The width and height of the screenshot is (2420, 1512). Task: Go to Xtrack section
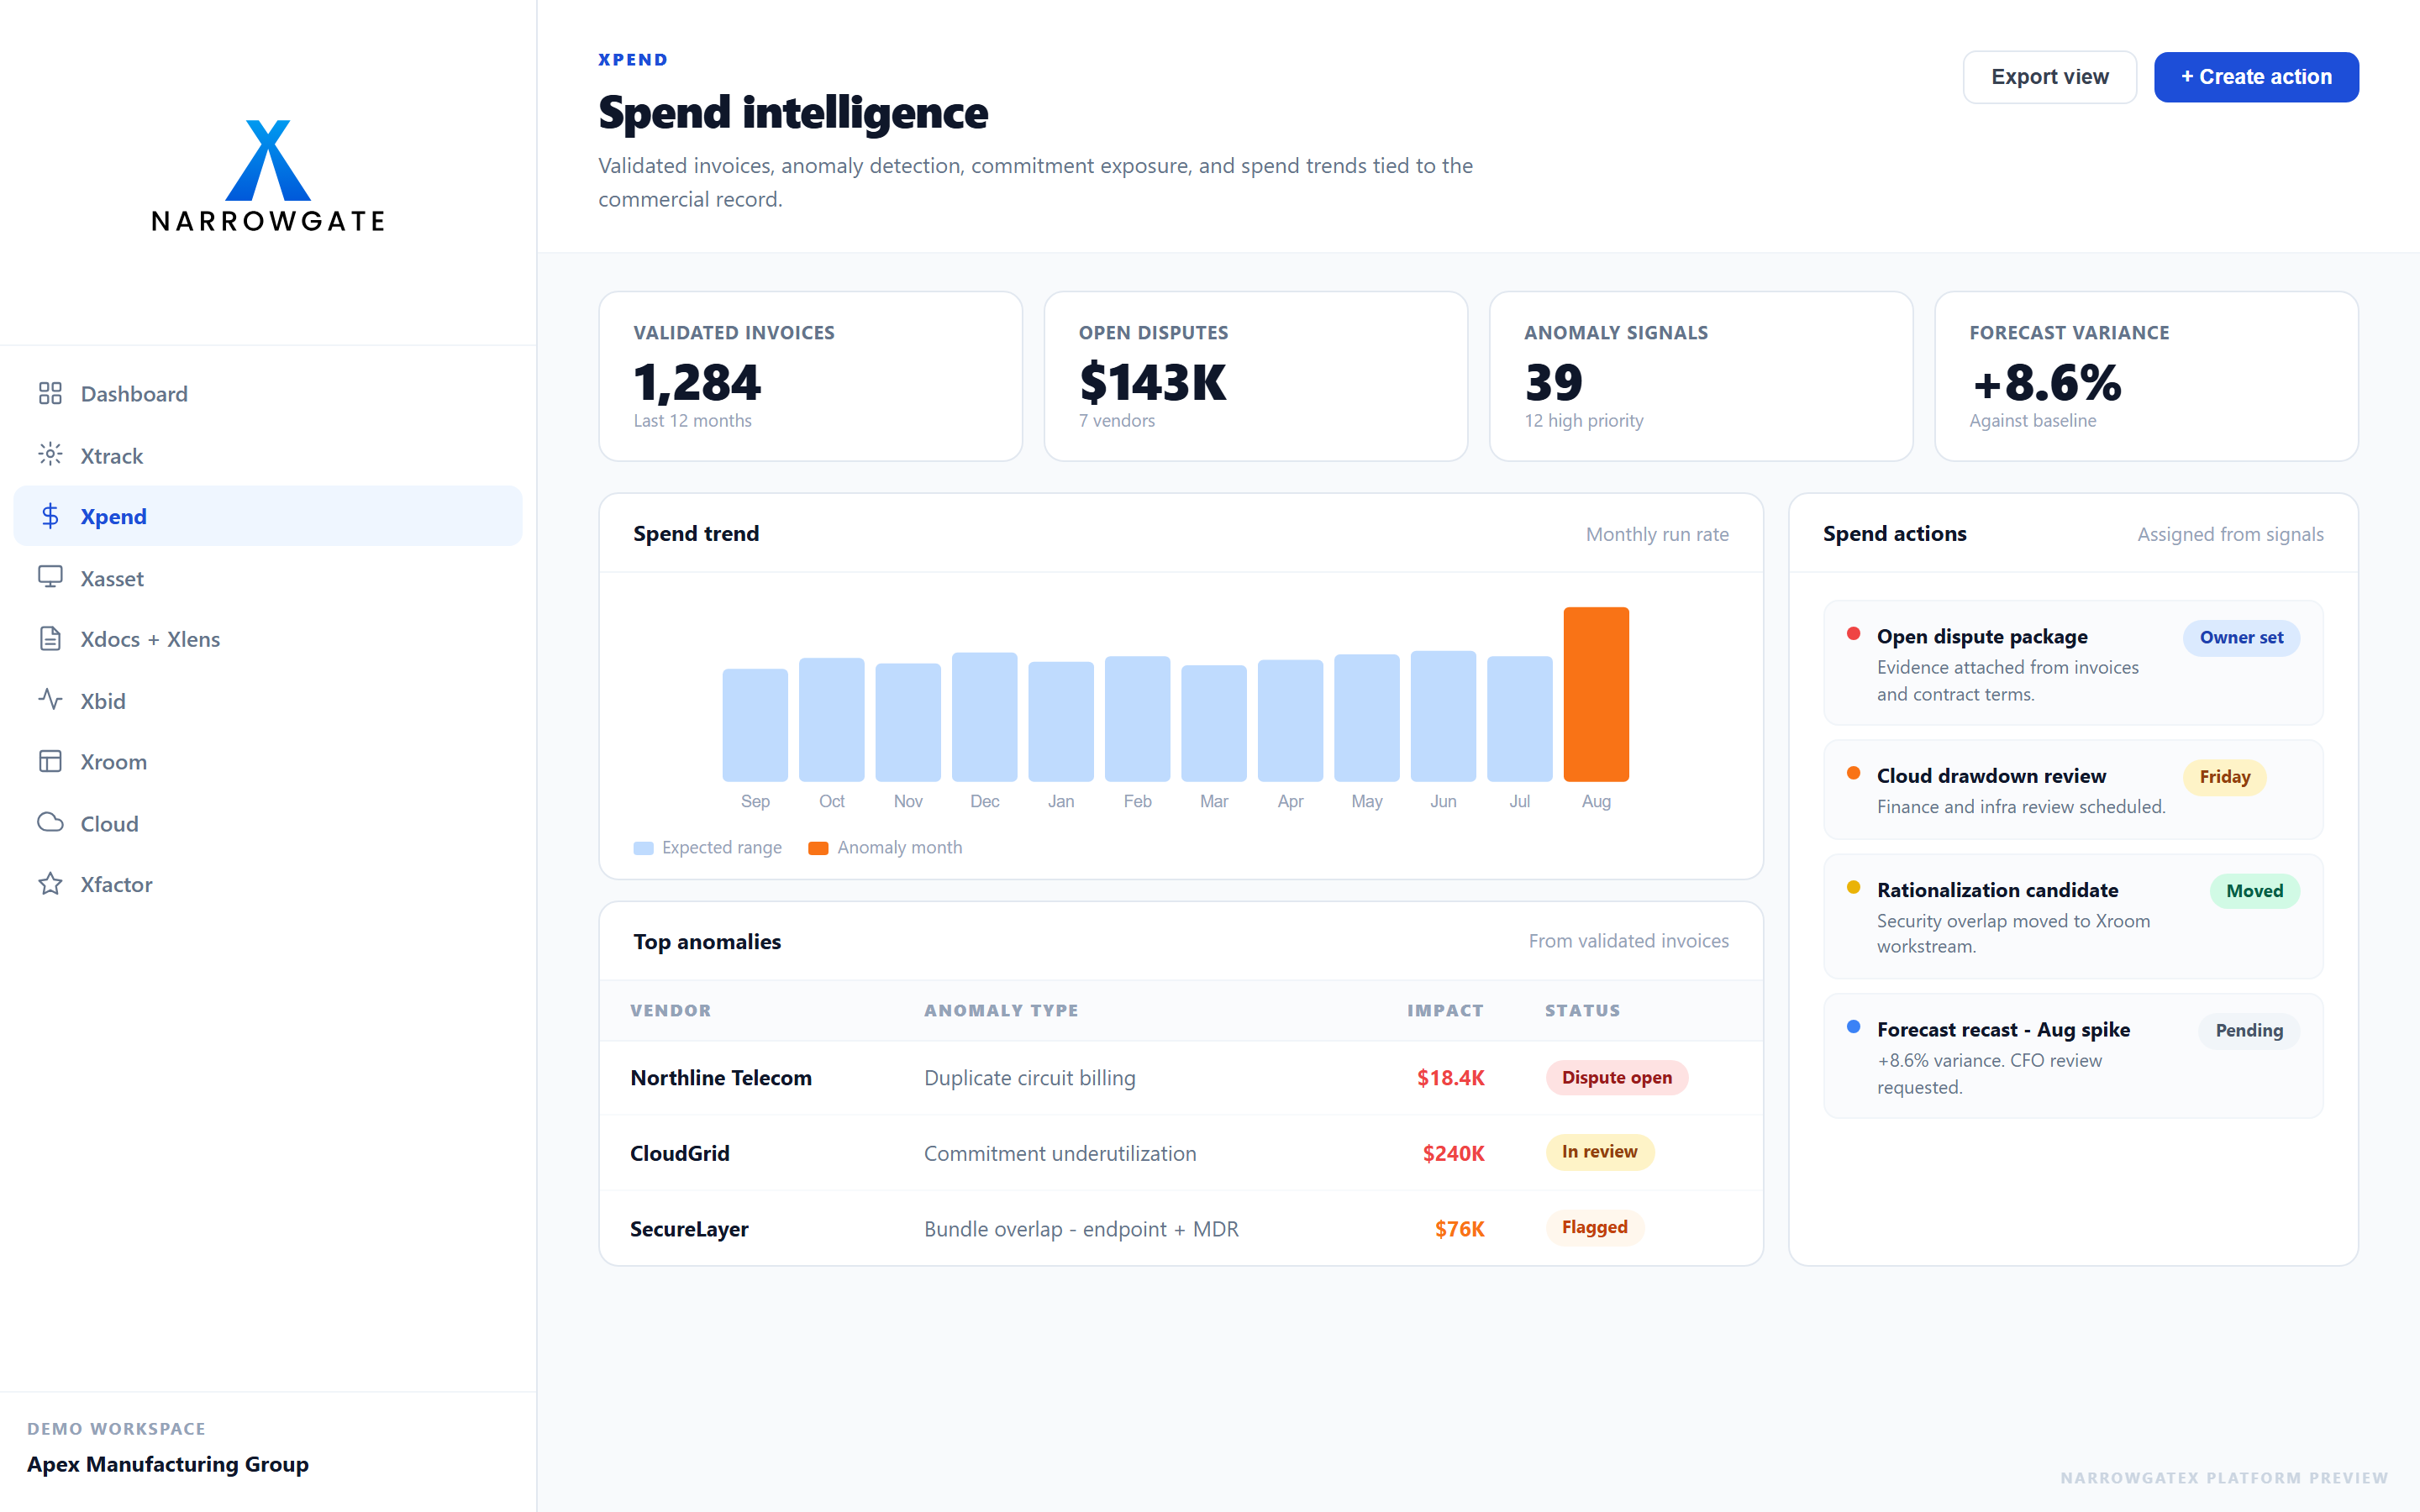268,455
